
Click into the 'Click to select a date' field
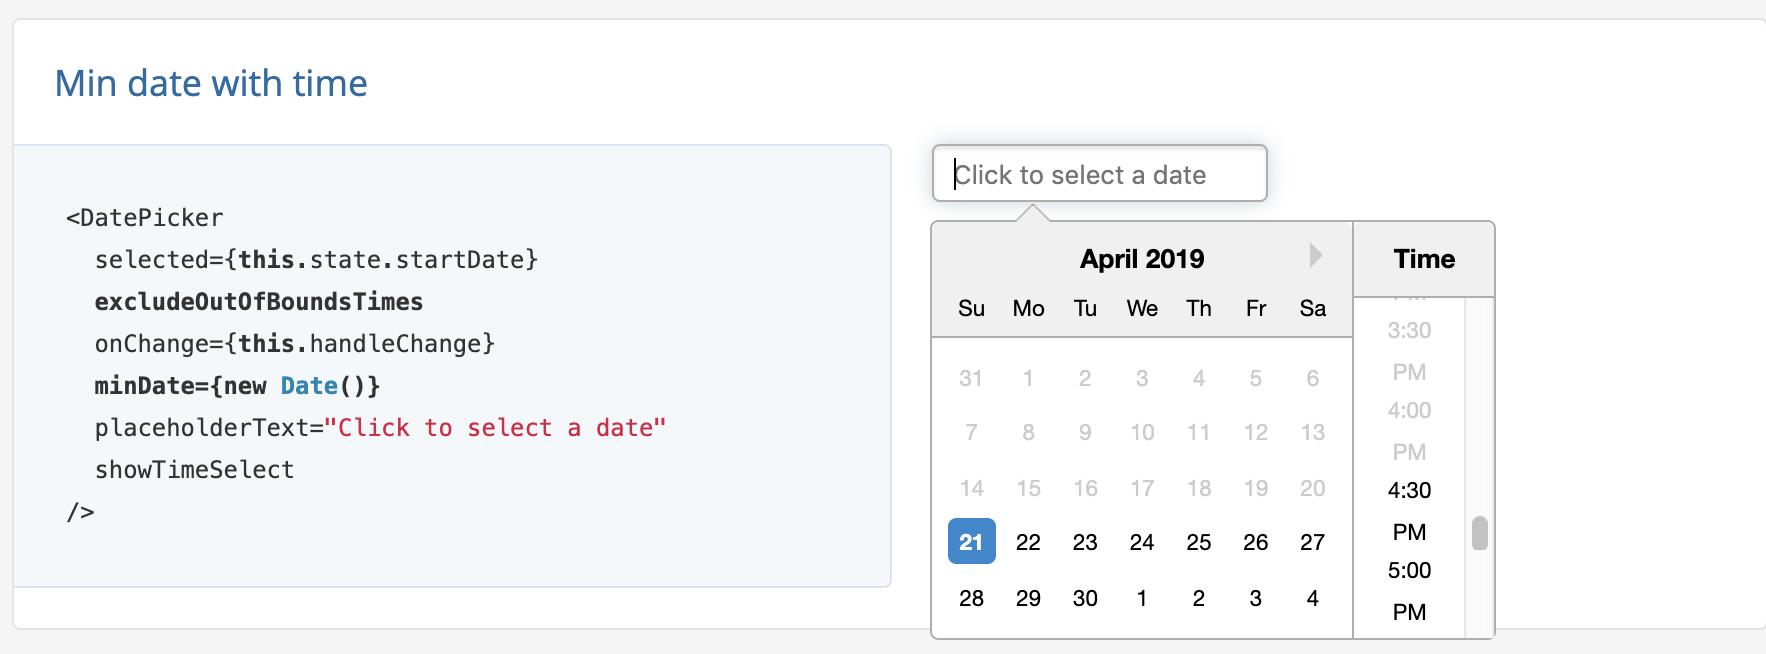(x=1098, y=173)
